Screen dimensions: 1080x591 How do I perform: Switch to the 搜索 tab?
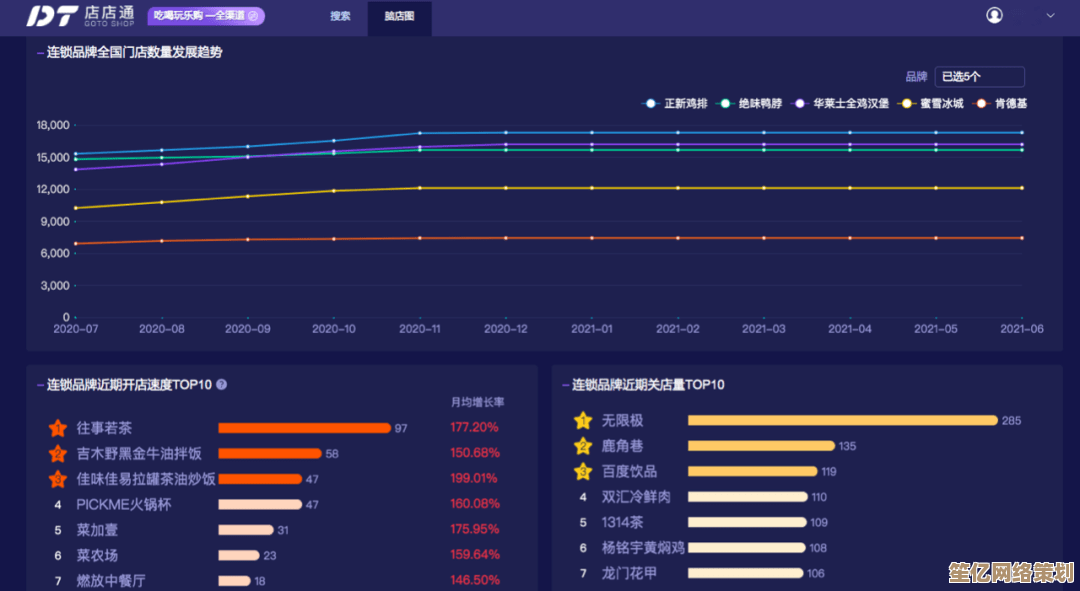click(340, 16)
